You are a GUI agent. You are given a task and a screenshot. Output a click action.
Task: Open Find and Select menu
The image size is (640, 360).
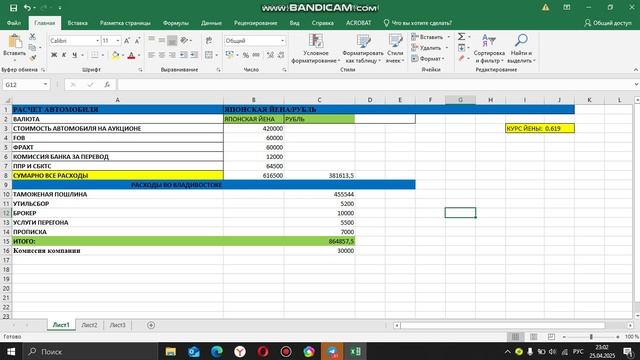[x=521, y=49]
